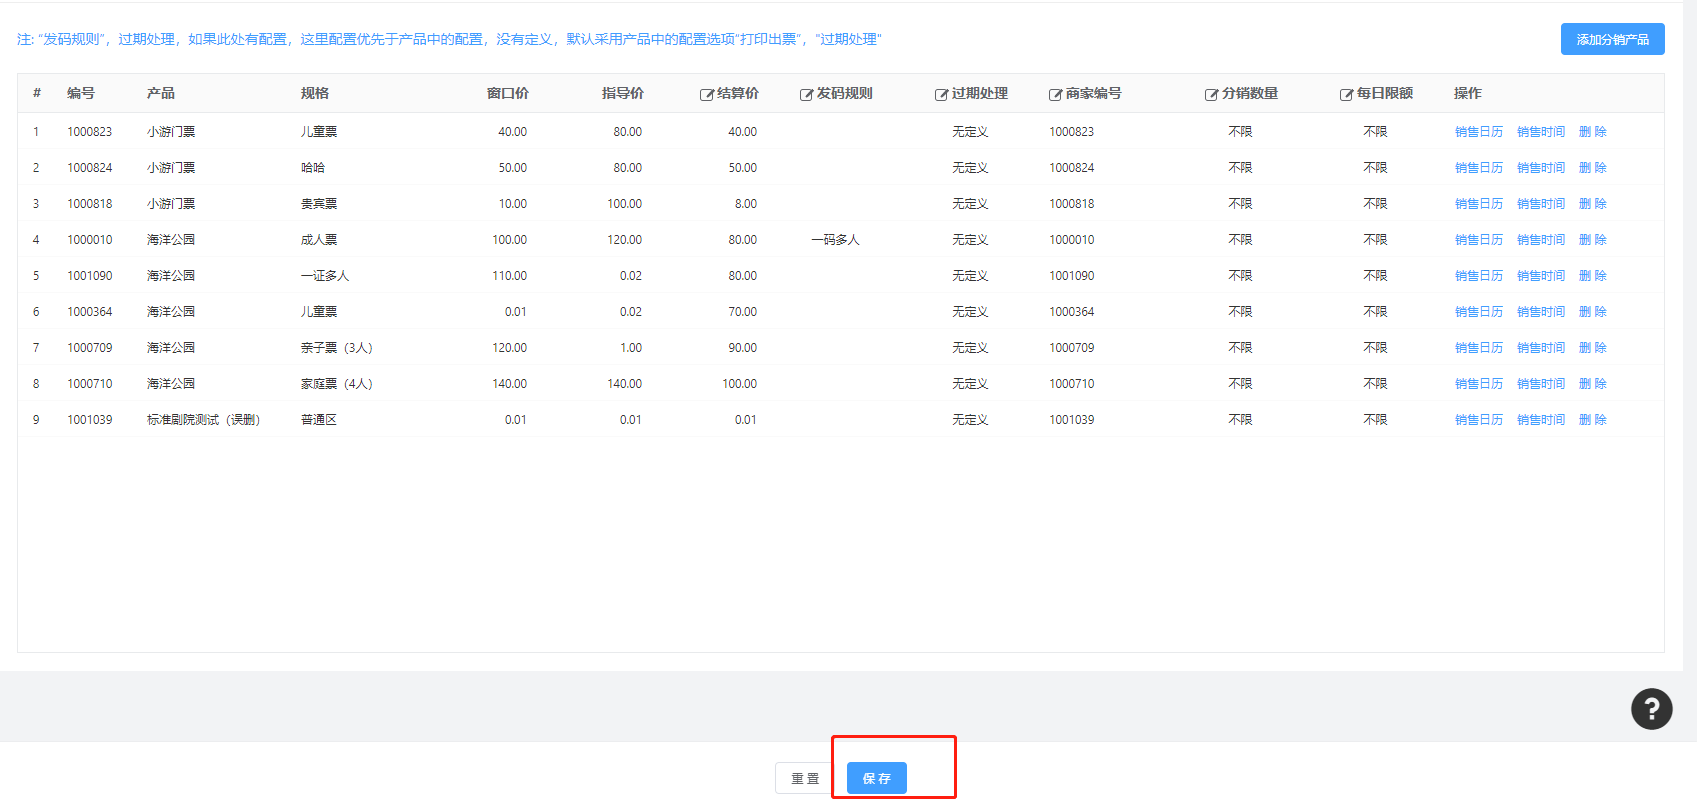
Task: Click the edit icon beside 结算价 header
Action: (x=706, y=94)
